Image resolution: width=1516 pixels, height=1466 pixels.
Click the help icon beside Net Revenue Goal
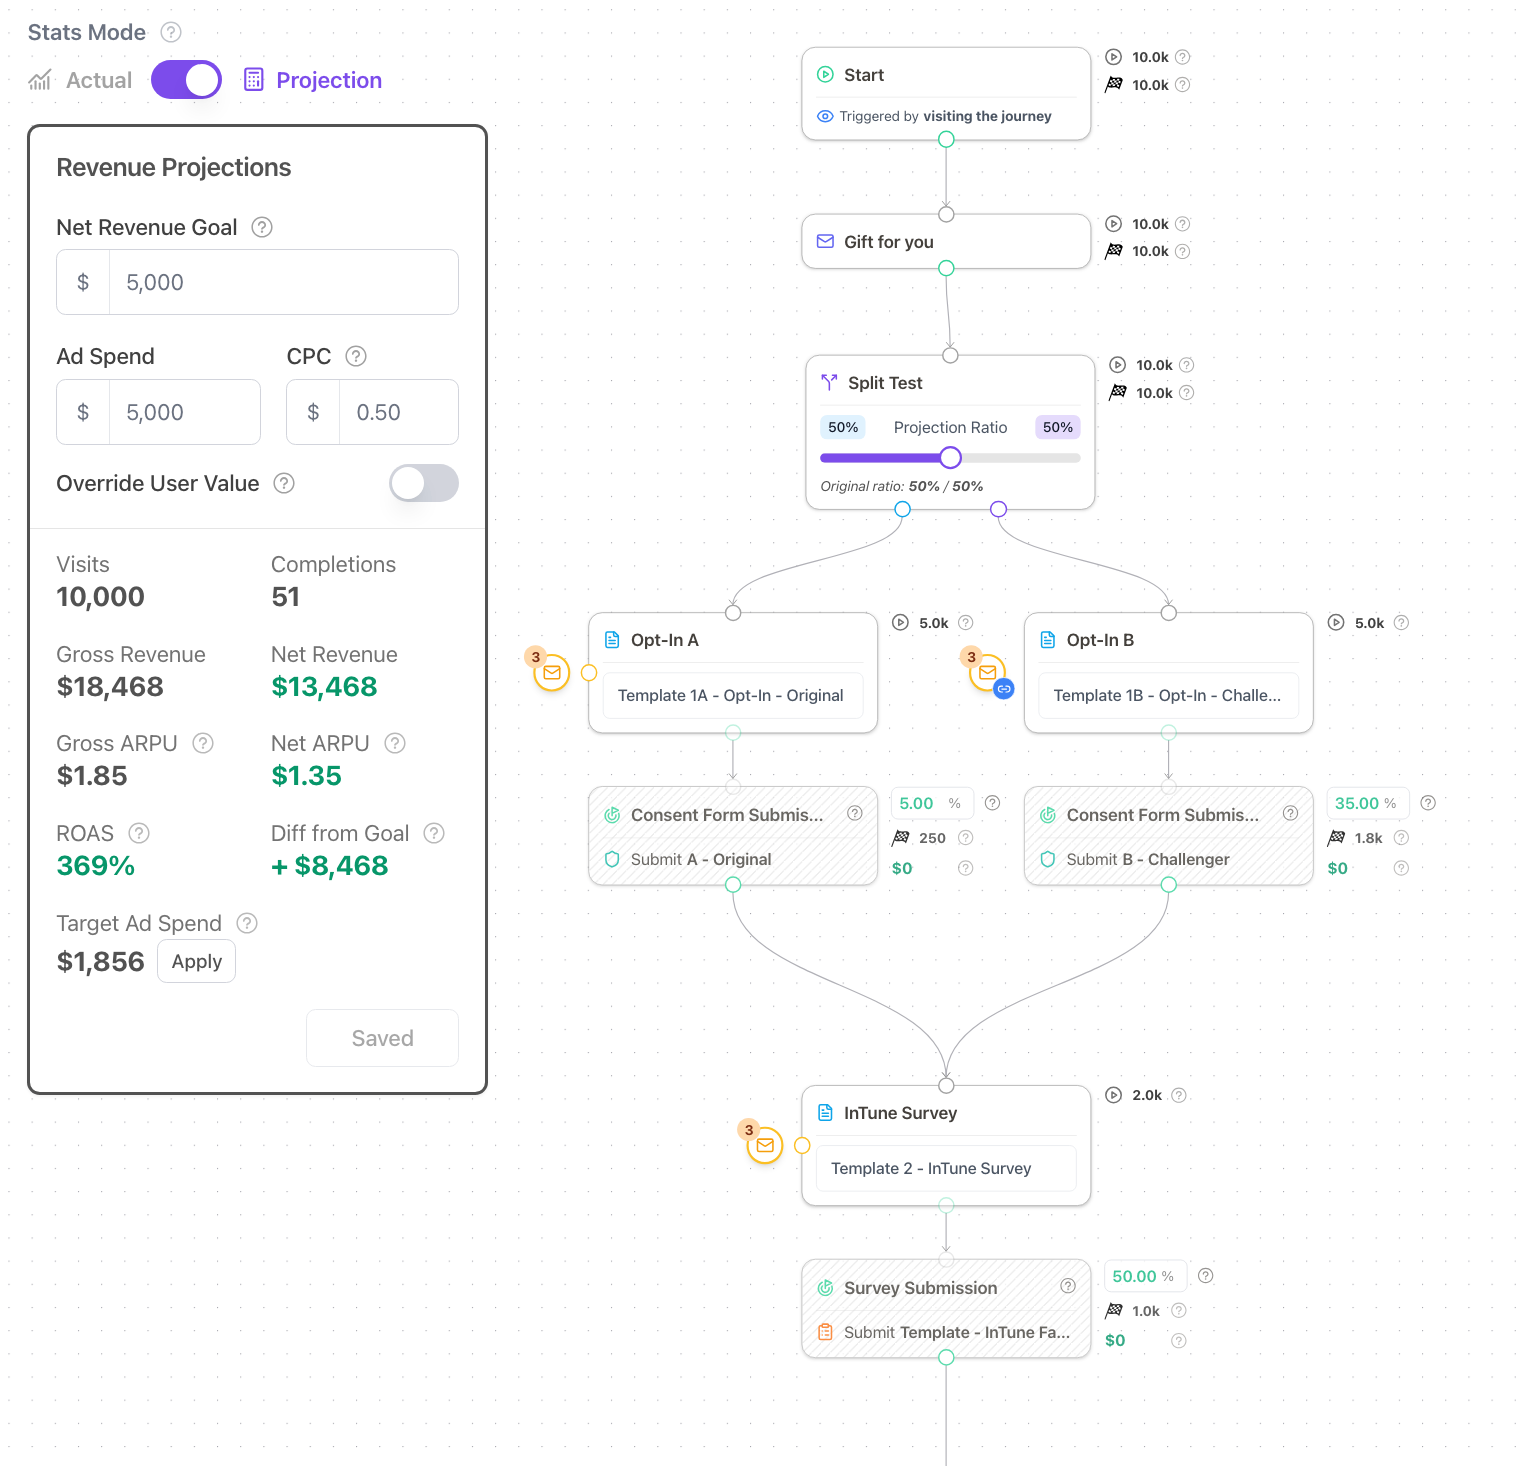click(x=262, y=227)
